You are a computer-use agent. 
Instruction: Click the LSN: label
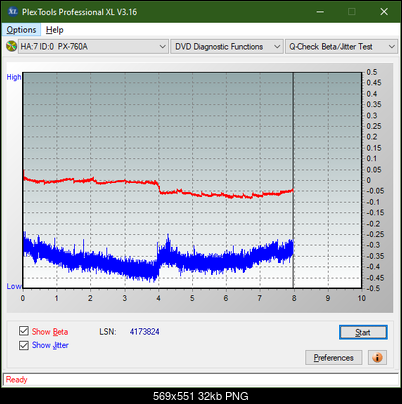(x=108, y=332)
